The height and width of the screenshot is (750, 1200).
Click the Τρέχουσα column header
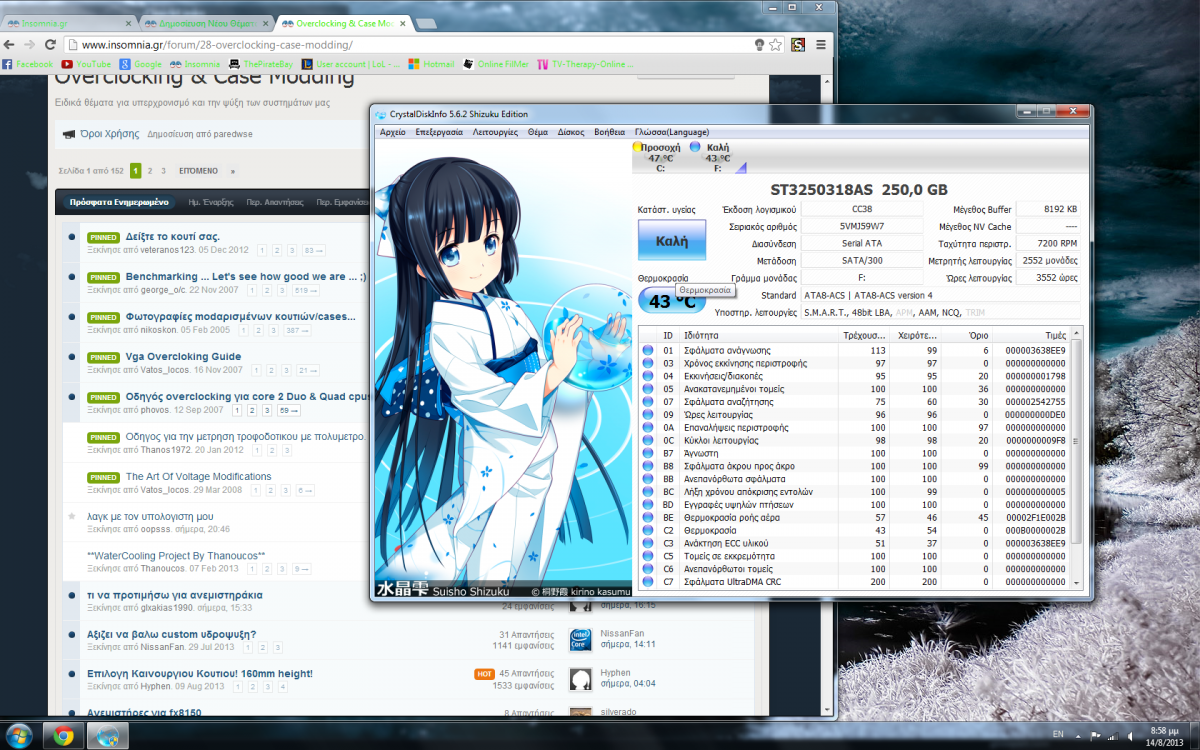click(863, 335)
